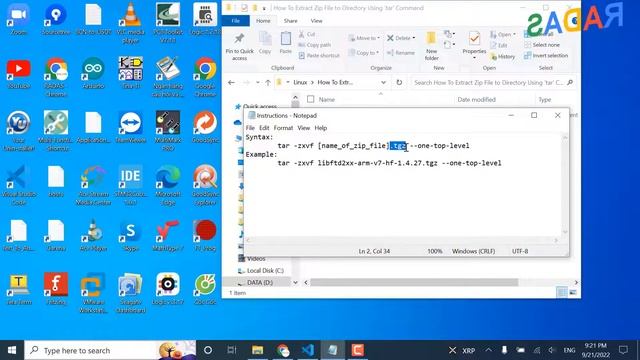
Task: Open the CocCoc browser desktop icon
Action: [205, 289]
